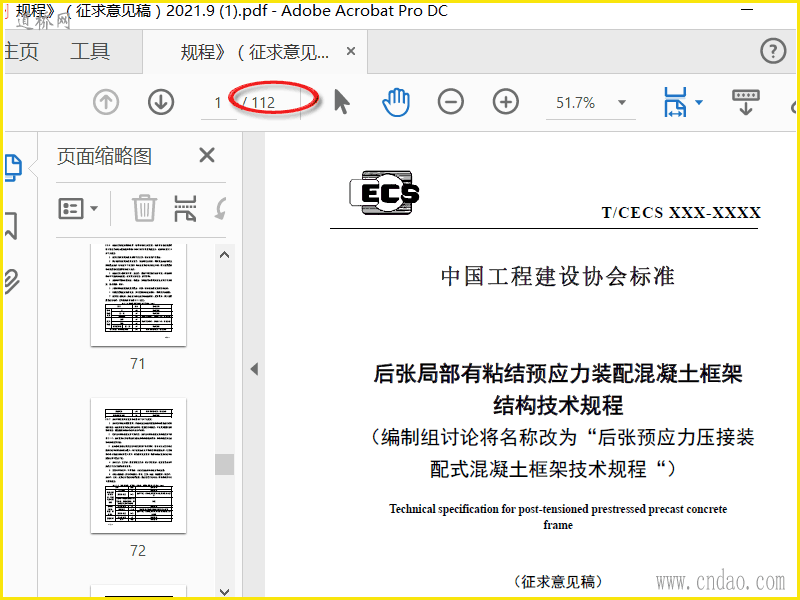The height and width of the screenshot is (600, 800).
Task: Click the 51.7% zoom value field
Action: point(576,103)
